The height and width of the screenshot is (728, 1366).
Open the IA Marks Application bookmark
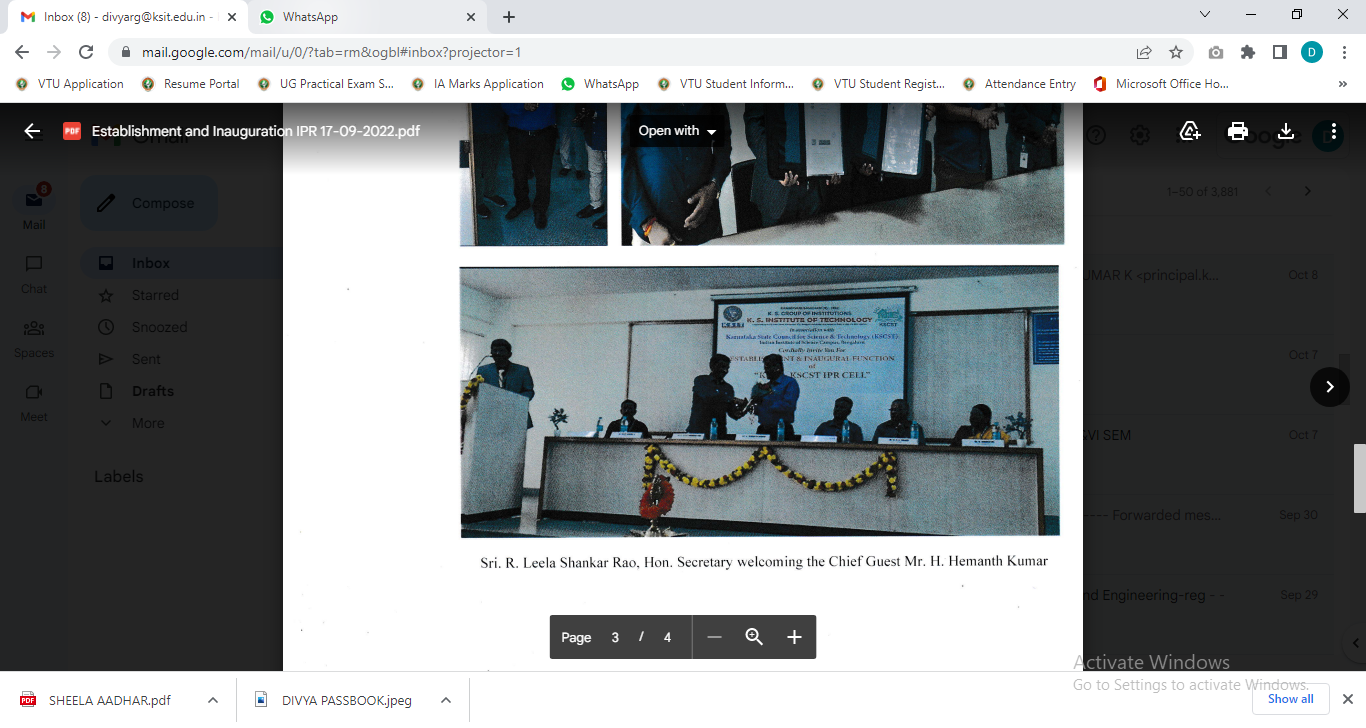tap(478, 84)
